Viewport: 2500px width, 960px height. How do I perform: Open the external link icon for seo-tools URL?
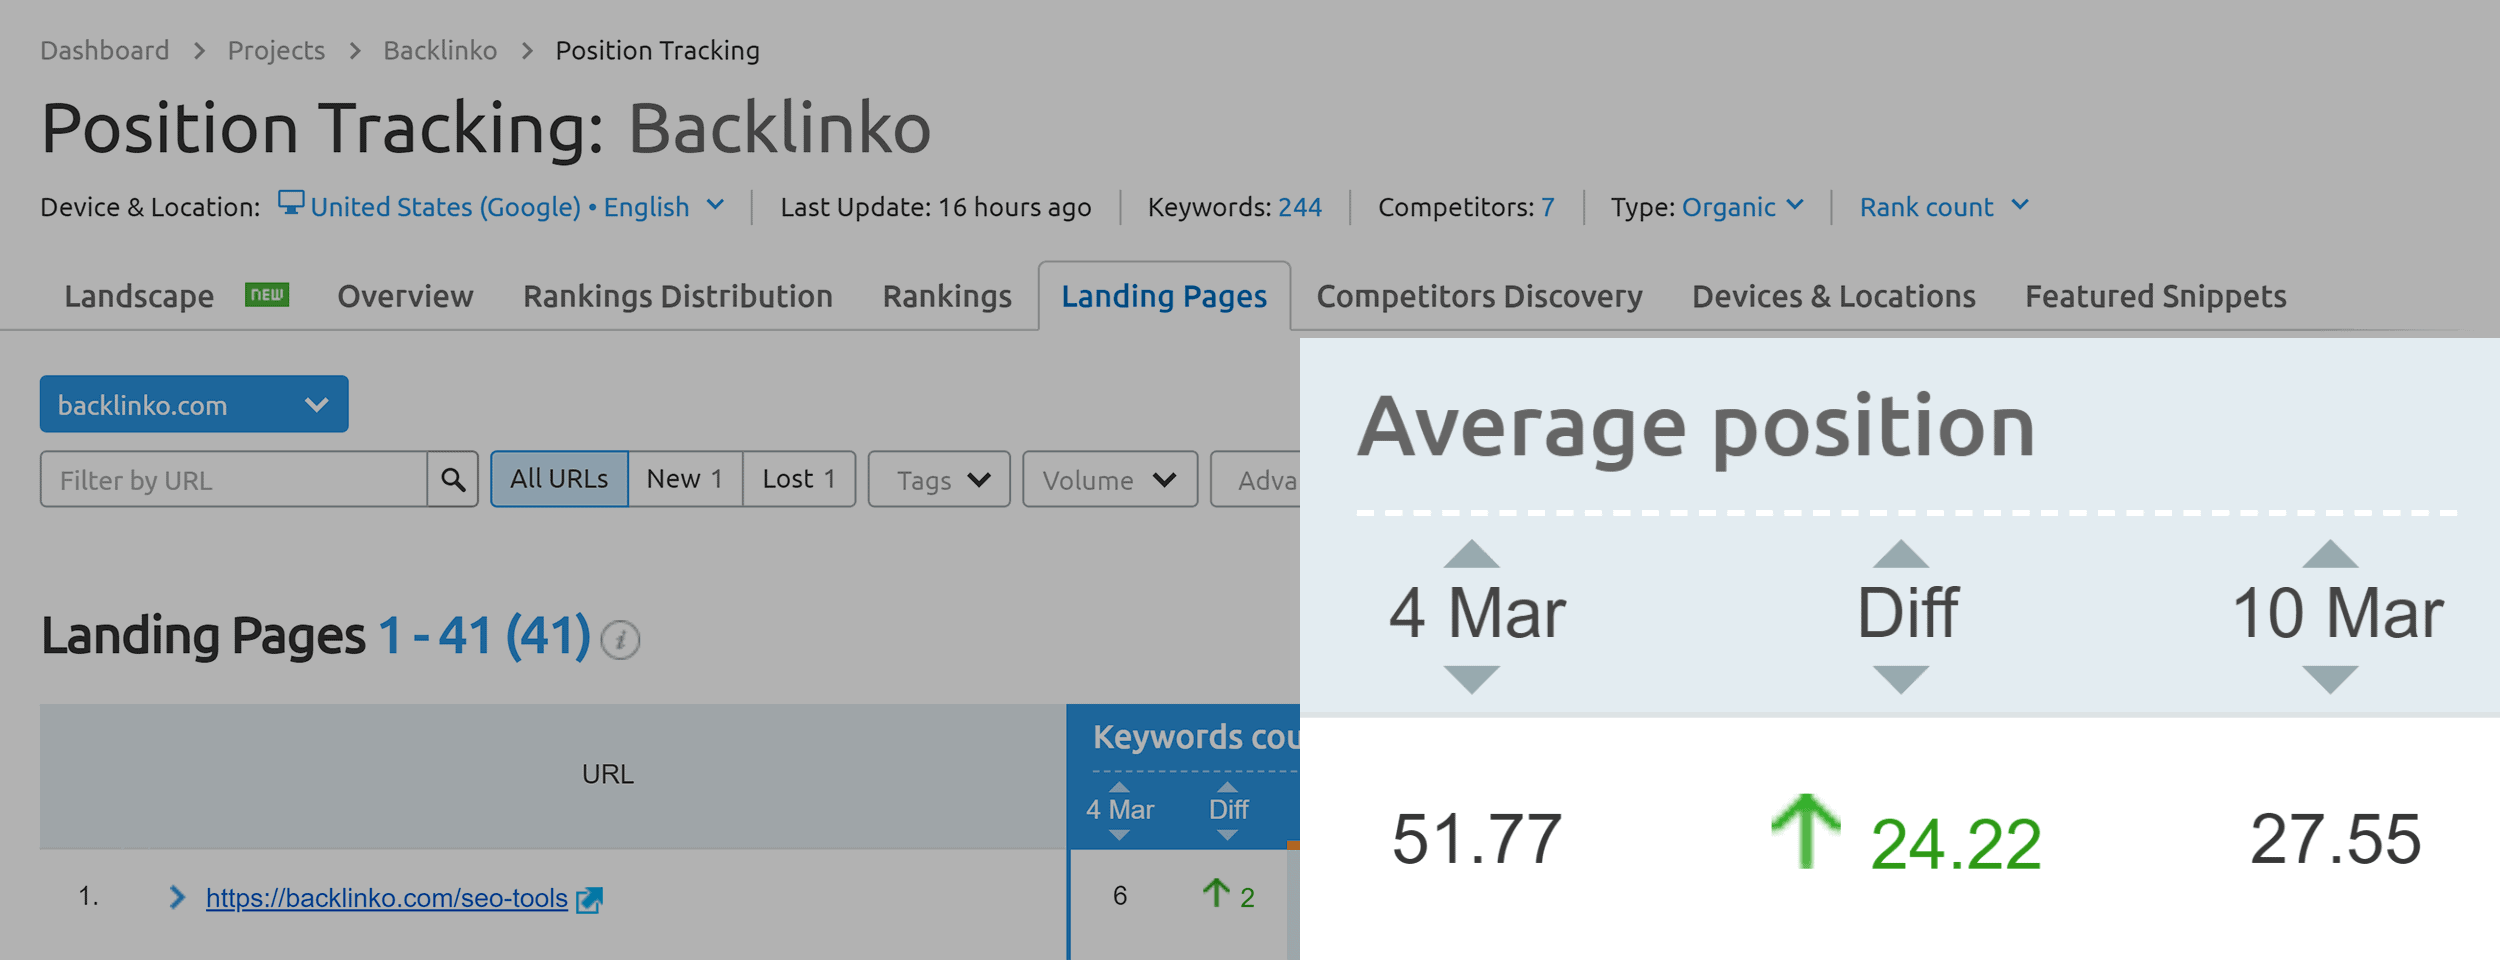coord(590,900)
